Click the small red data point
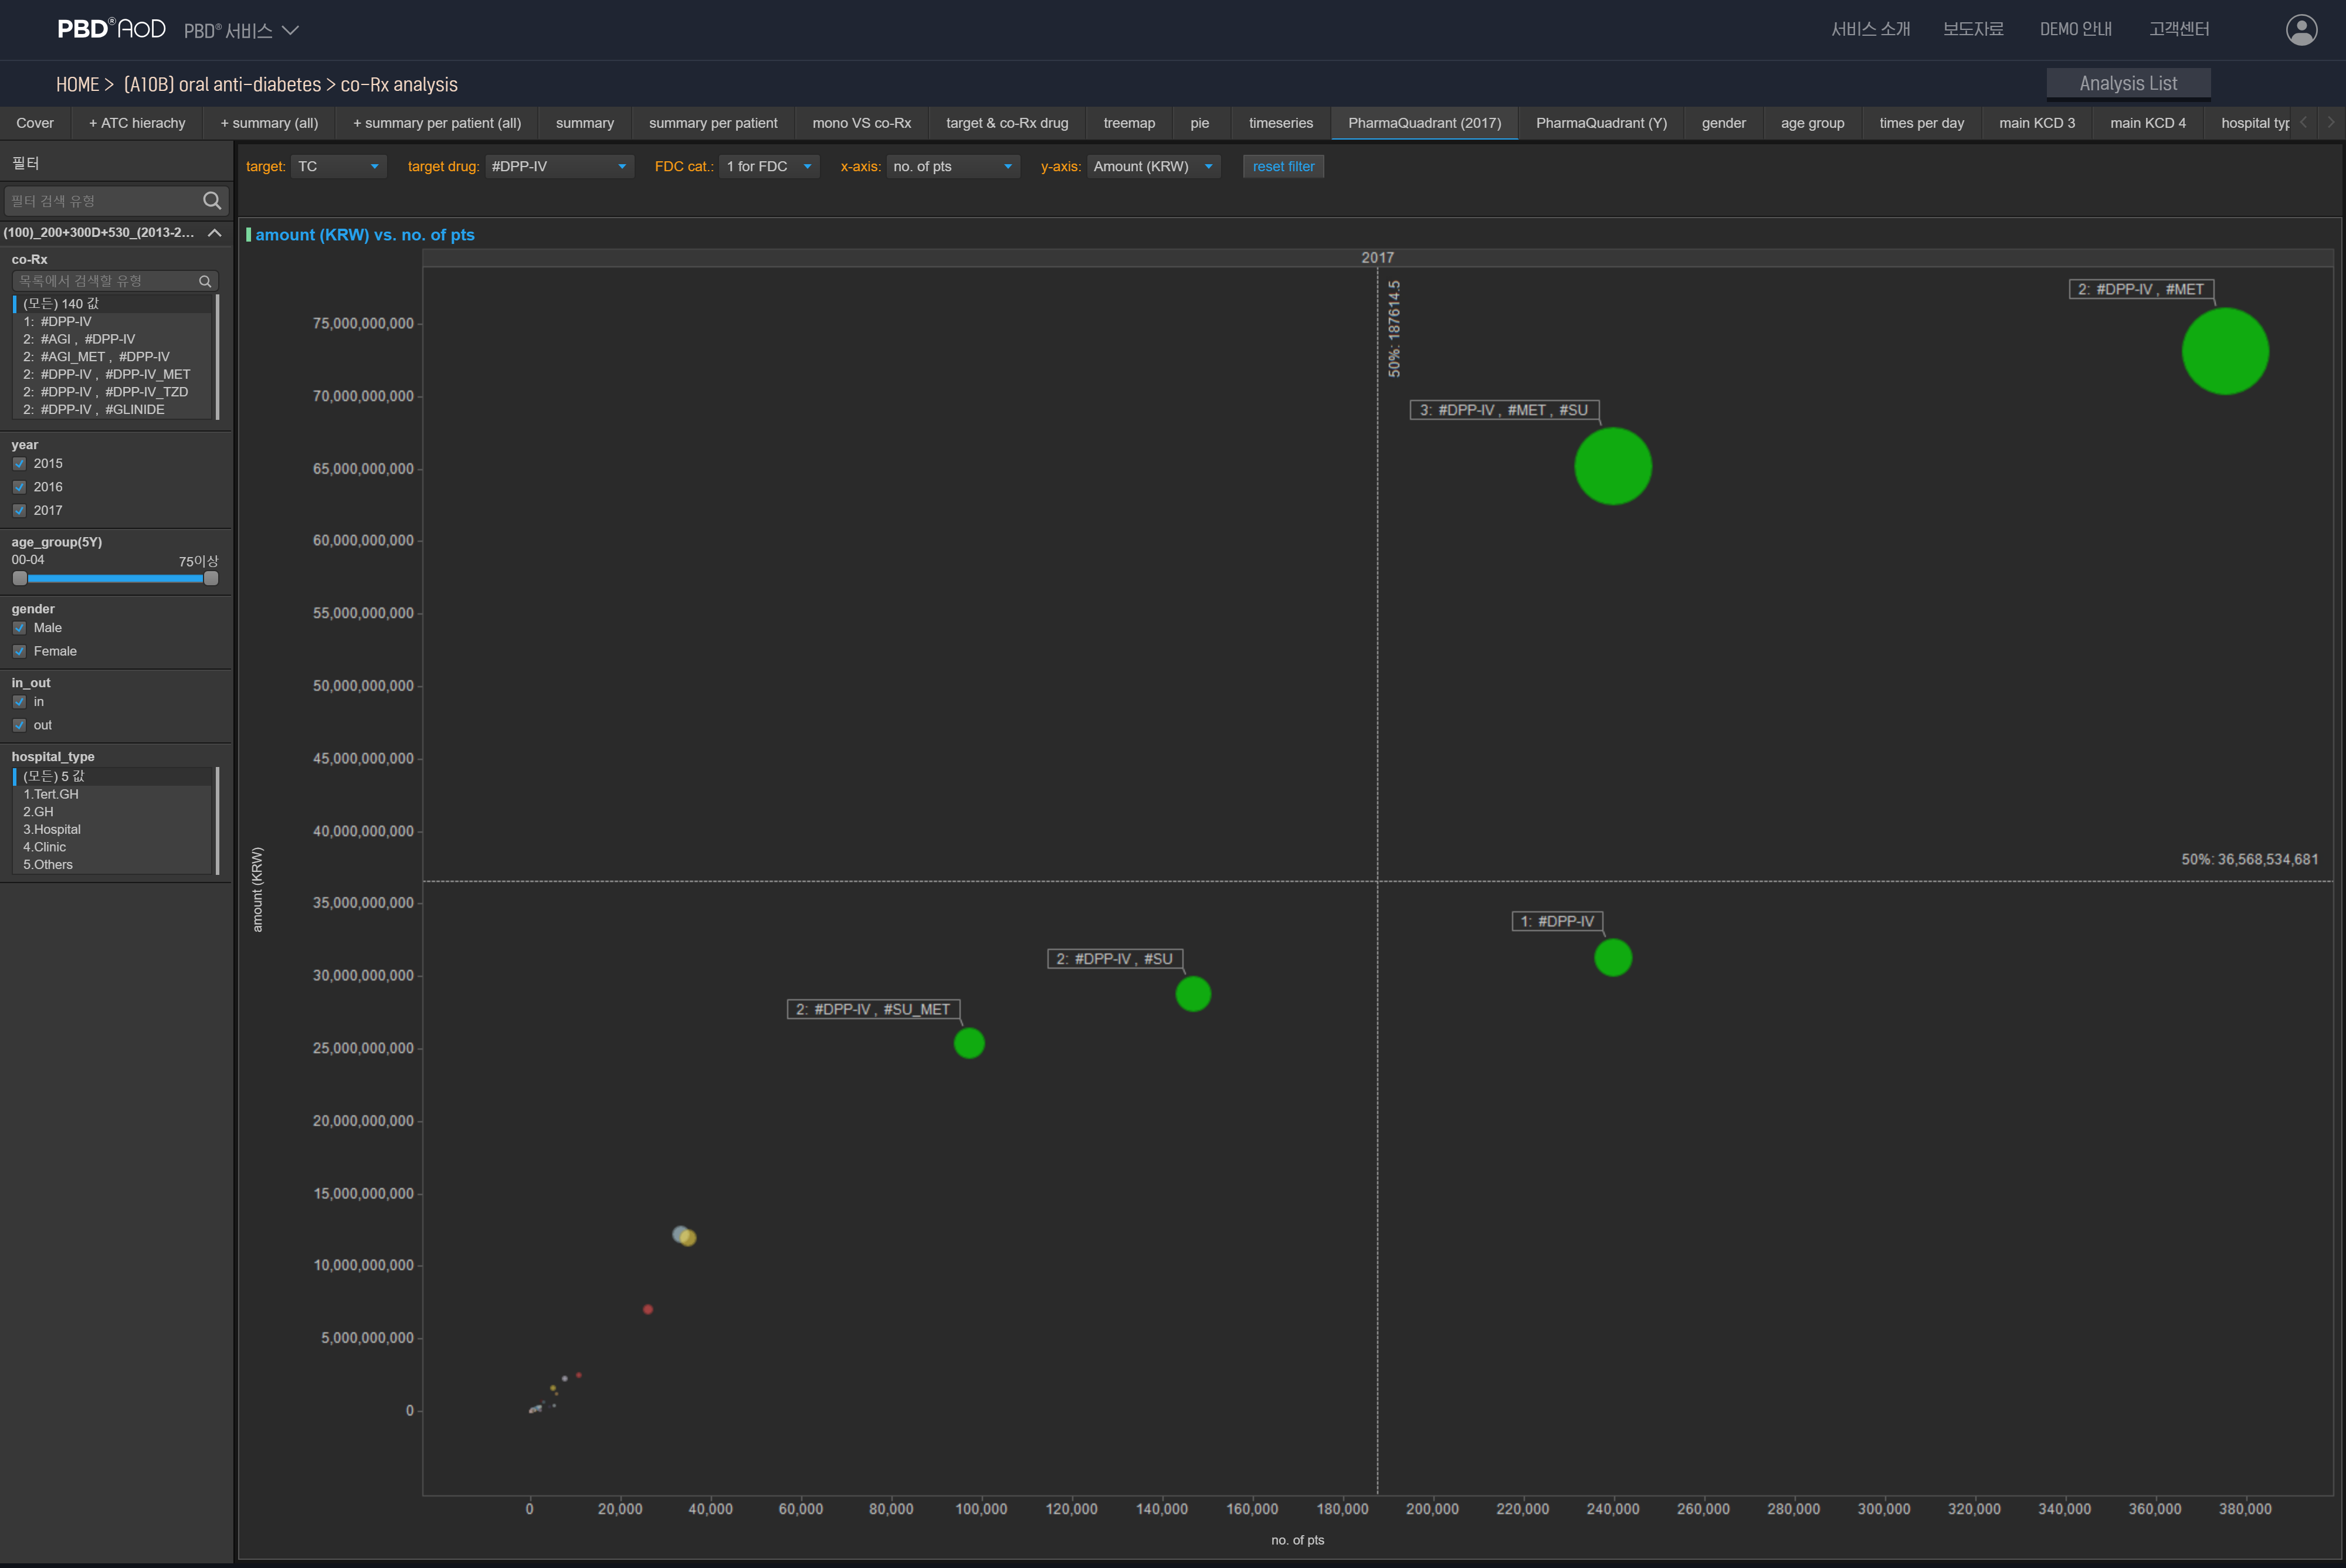Image resolution: width=2346 pixels, height=1568 pixels. point(648,1309)
